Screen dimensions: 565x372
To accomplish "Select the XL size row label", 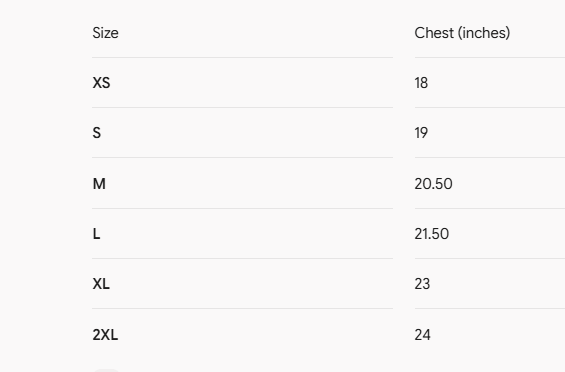I will [x=101, y=284].
